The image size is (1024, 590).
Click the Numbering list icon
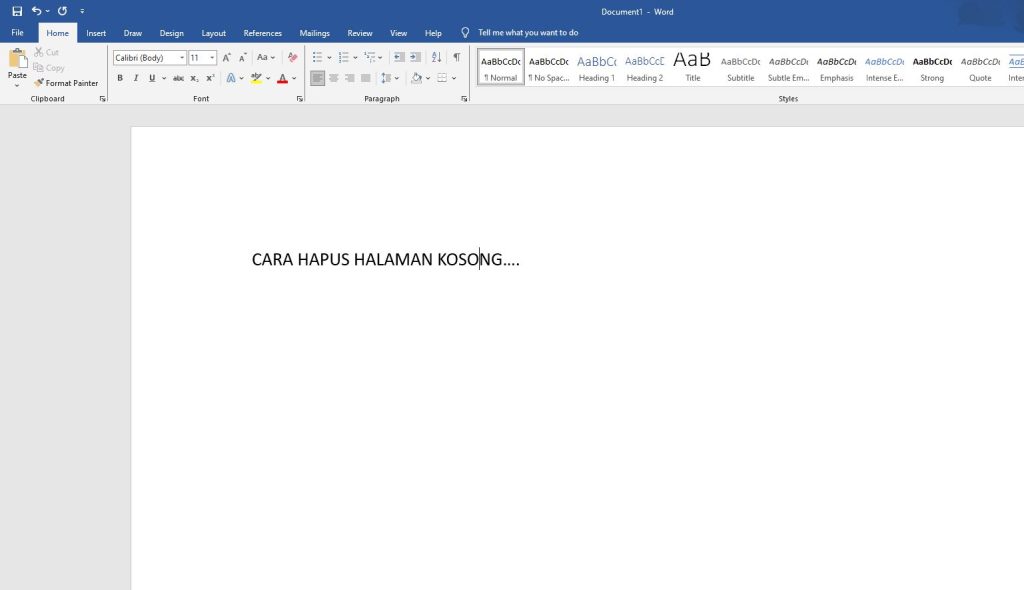click(x=344, y=57)
